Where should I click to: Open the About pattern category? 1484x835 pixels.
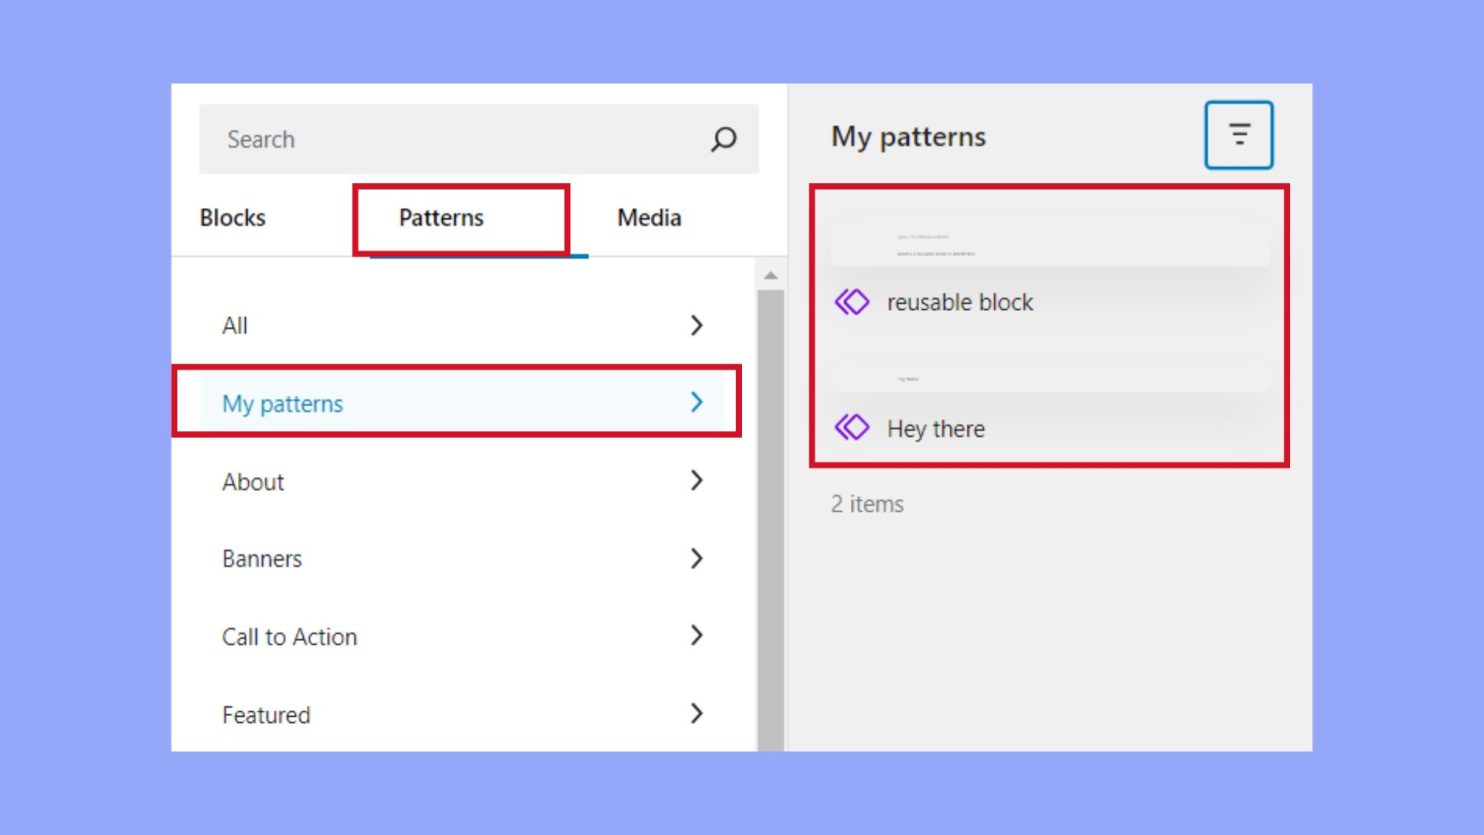[x=253, y=481]
